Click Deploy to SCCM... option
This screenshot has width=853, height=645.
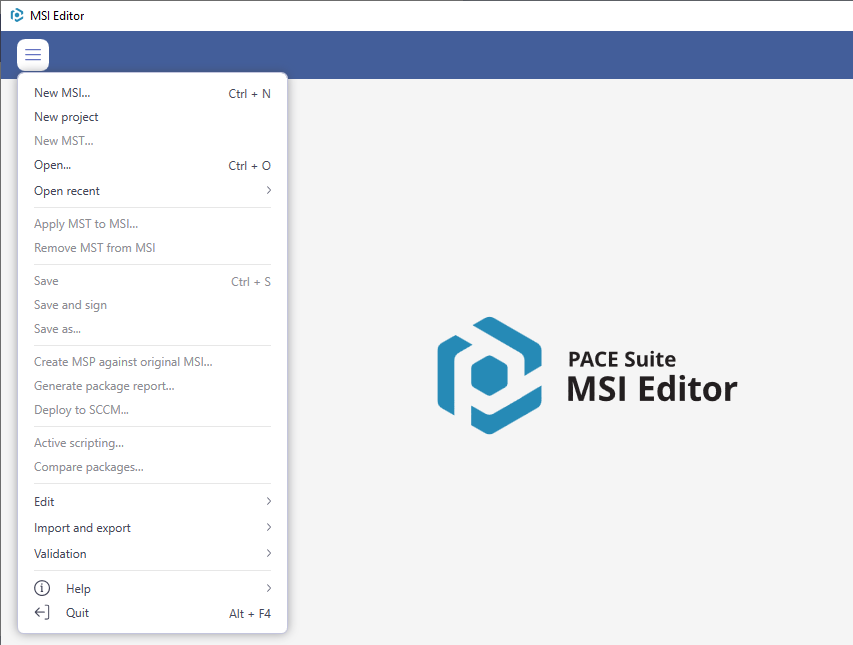(x=152, y=410)
